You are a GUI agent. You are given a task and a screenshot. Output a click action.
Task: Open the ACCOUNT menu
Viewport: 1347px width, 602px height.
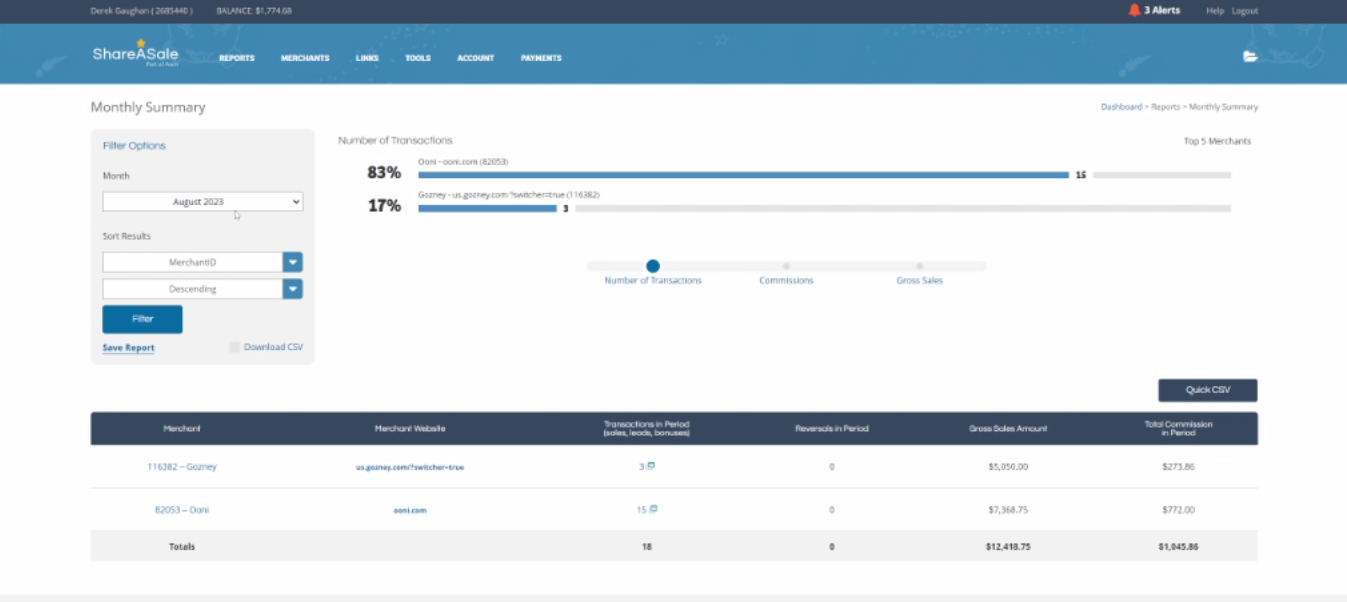point(476,58)
